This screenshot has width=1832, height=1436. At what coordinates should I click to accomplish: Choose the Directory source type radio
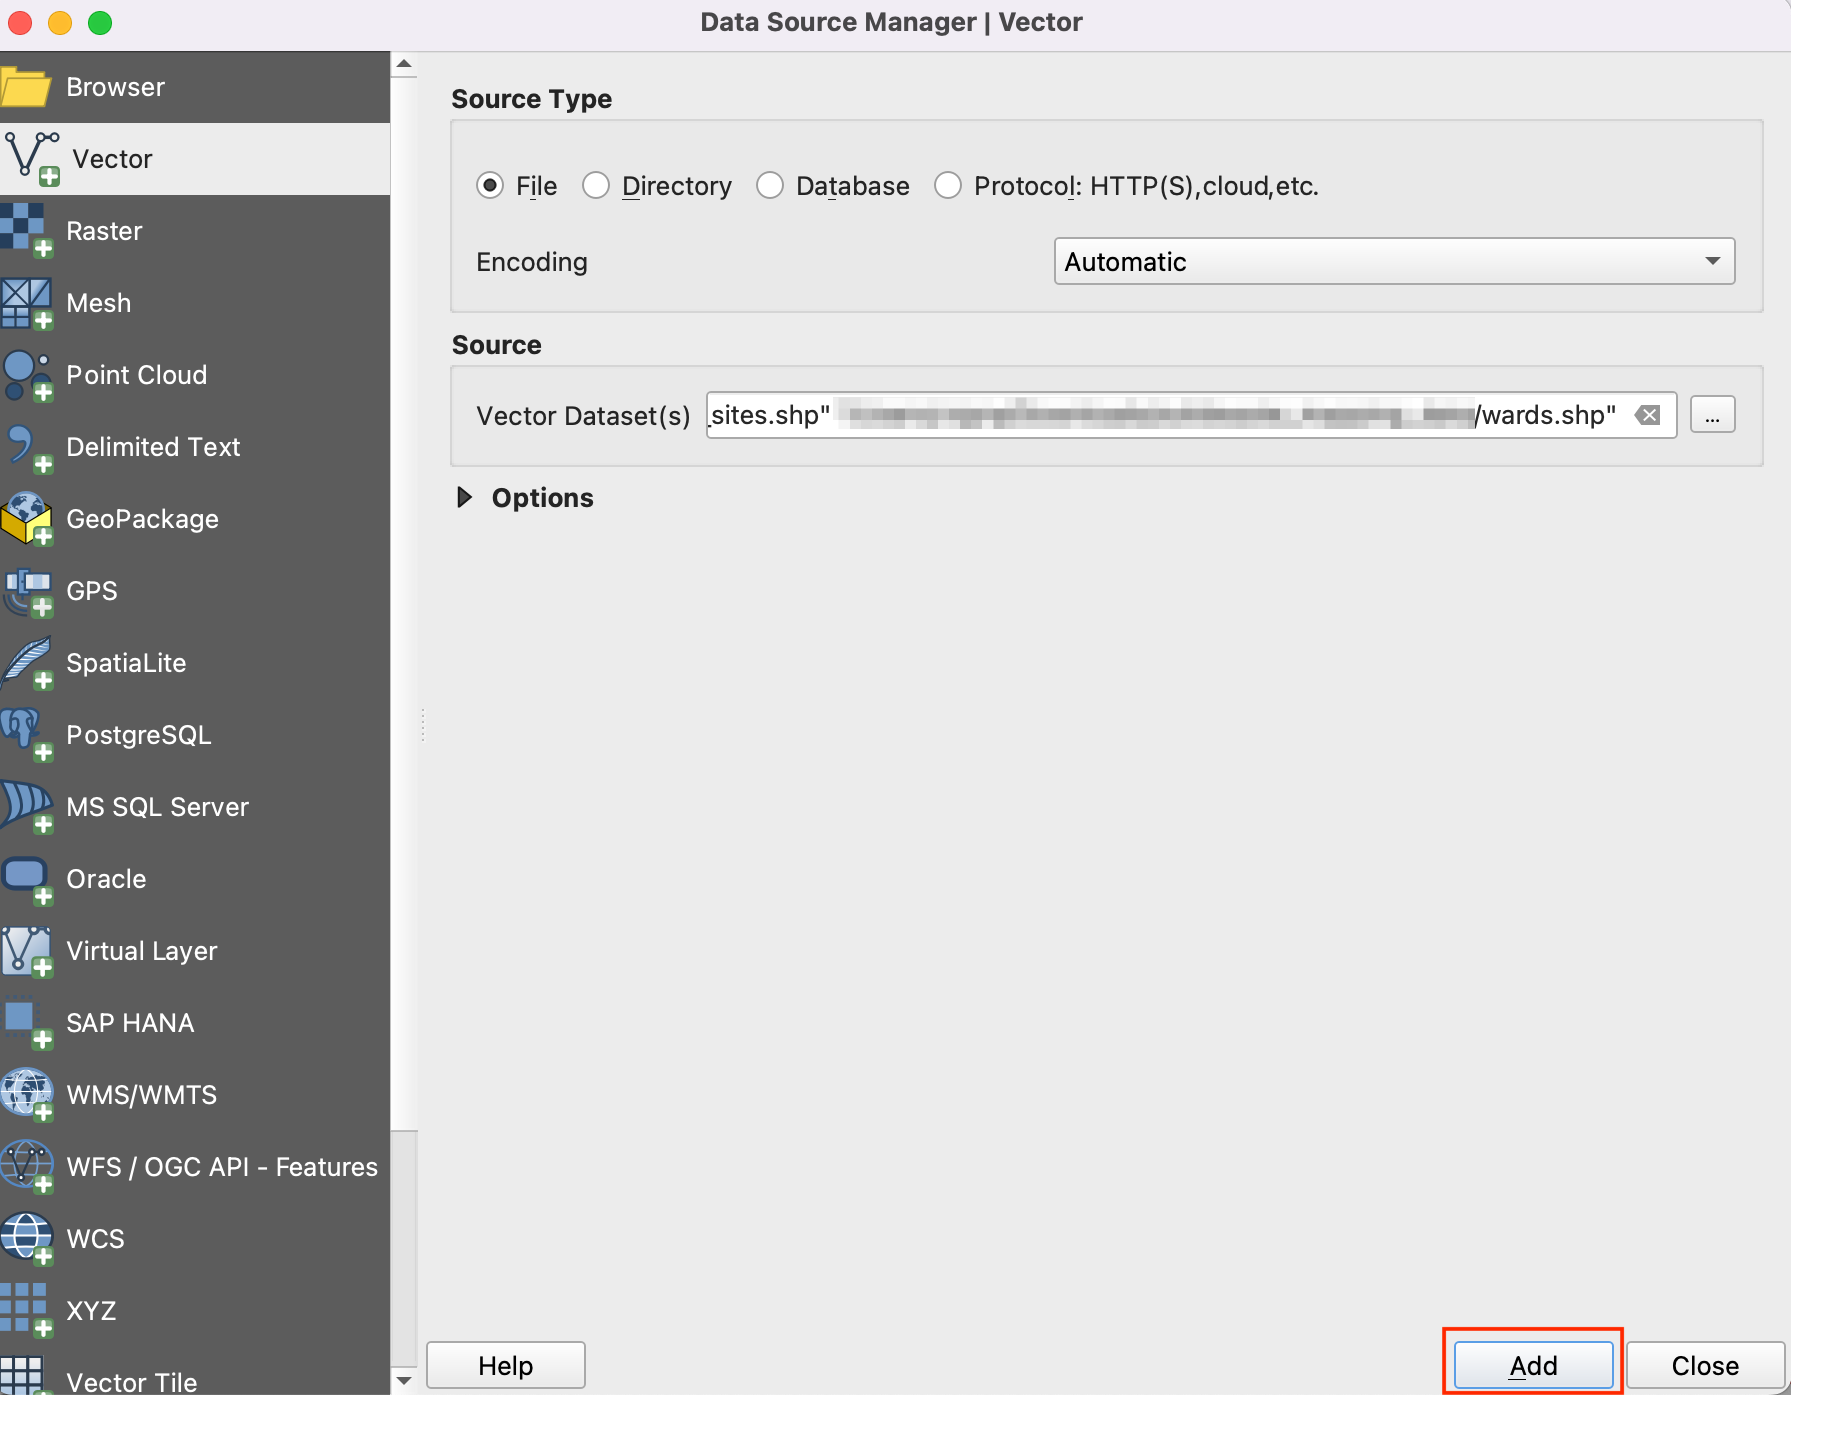[x=596, y=186]
